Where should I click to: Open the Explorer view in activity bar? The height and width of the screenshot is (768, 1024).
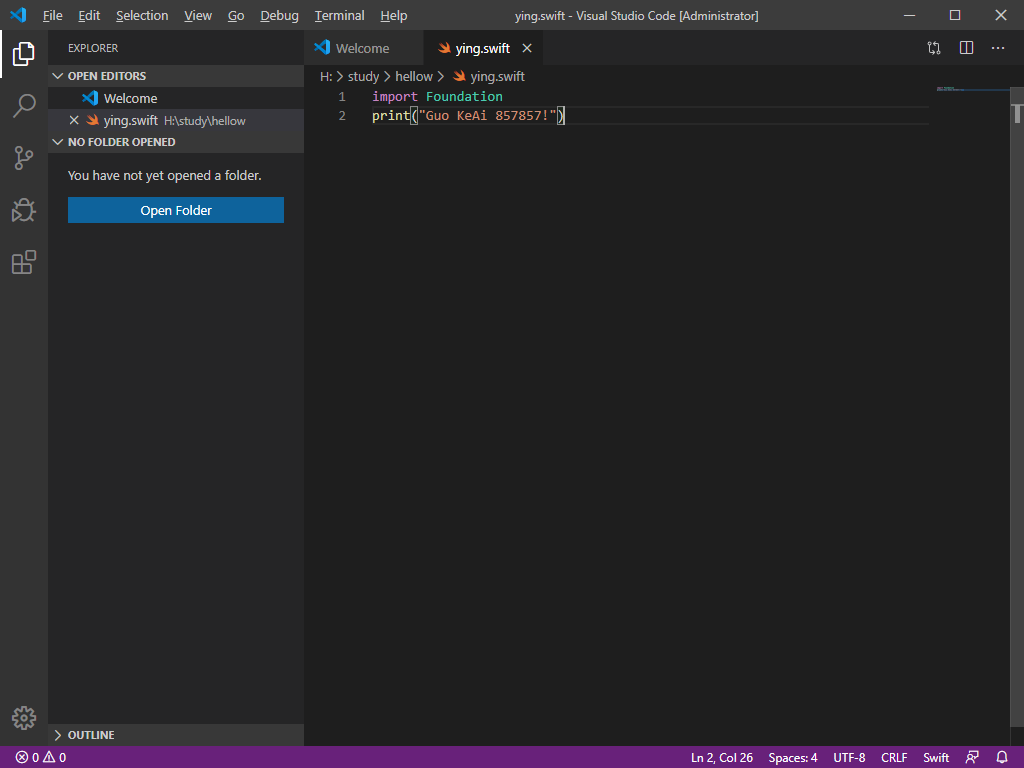pos(24,54)
